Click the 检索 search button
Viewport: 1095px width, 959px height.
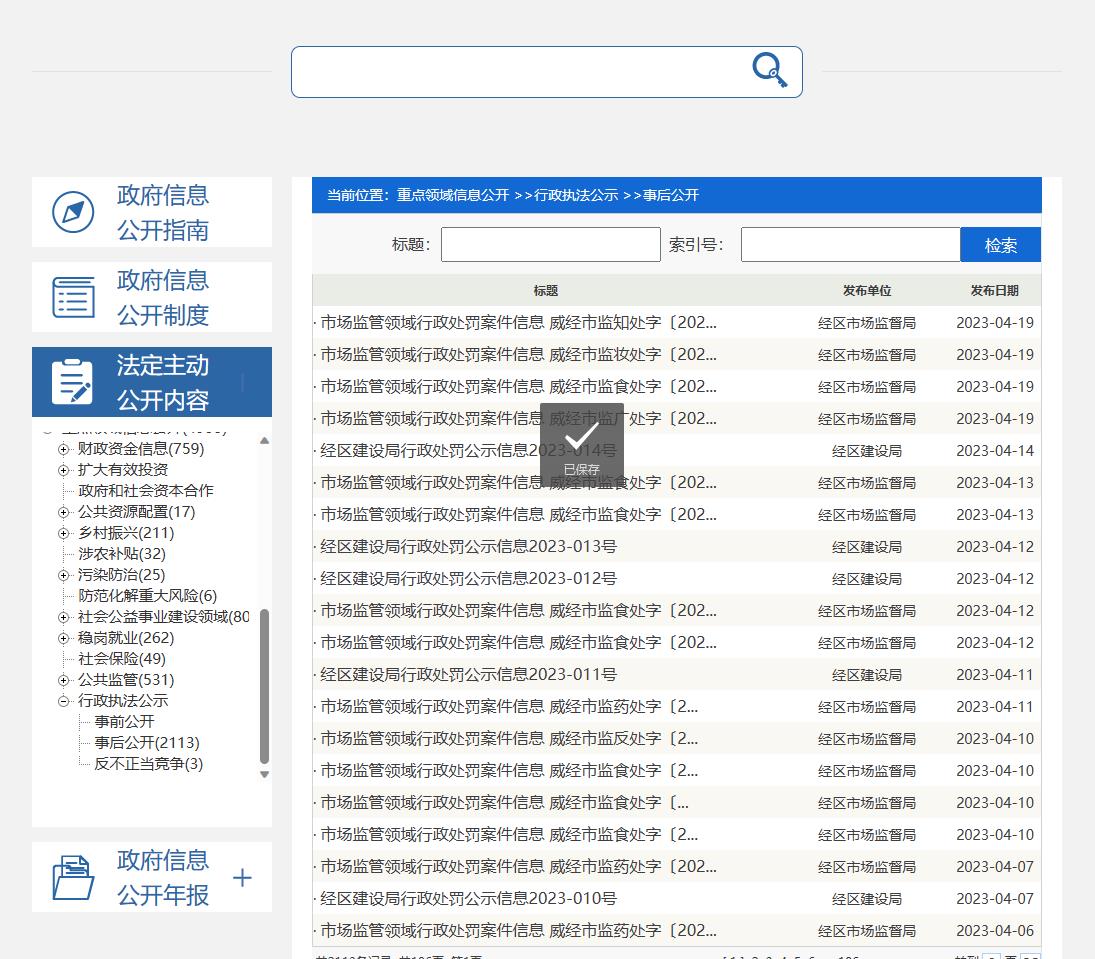tap(1000, 245)
